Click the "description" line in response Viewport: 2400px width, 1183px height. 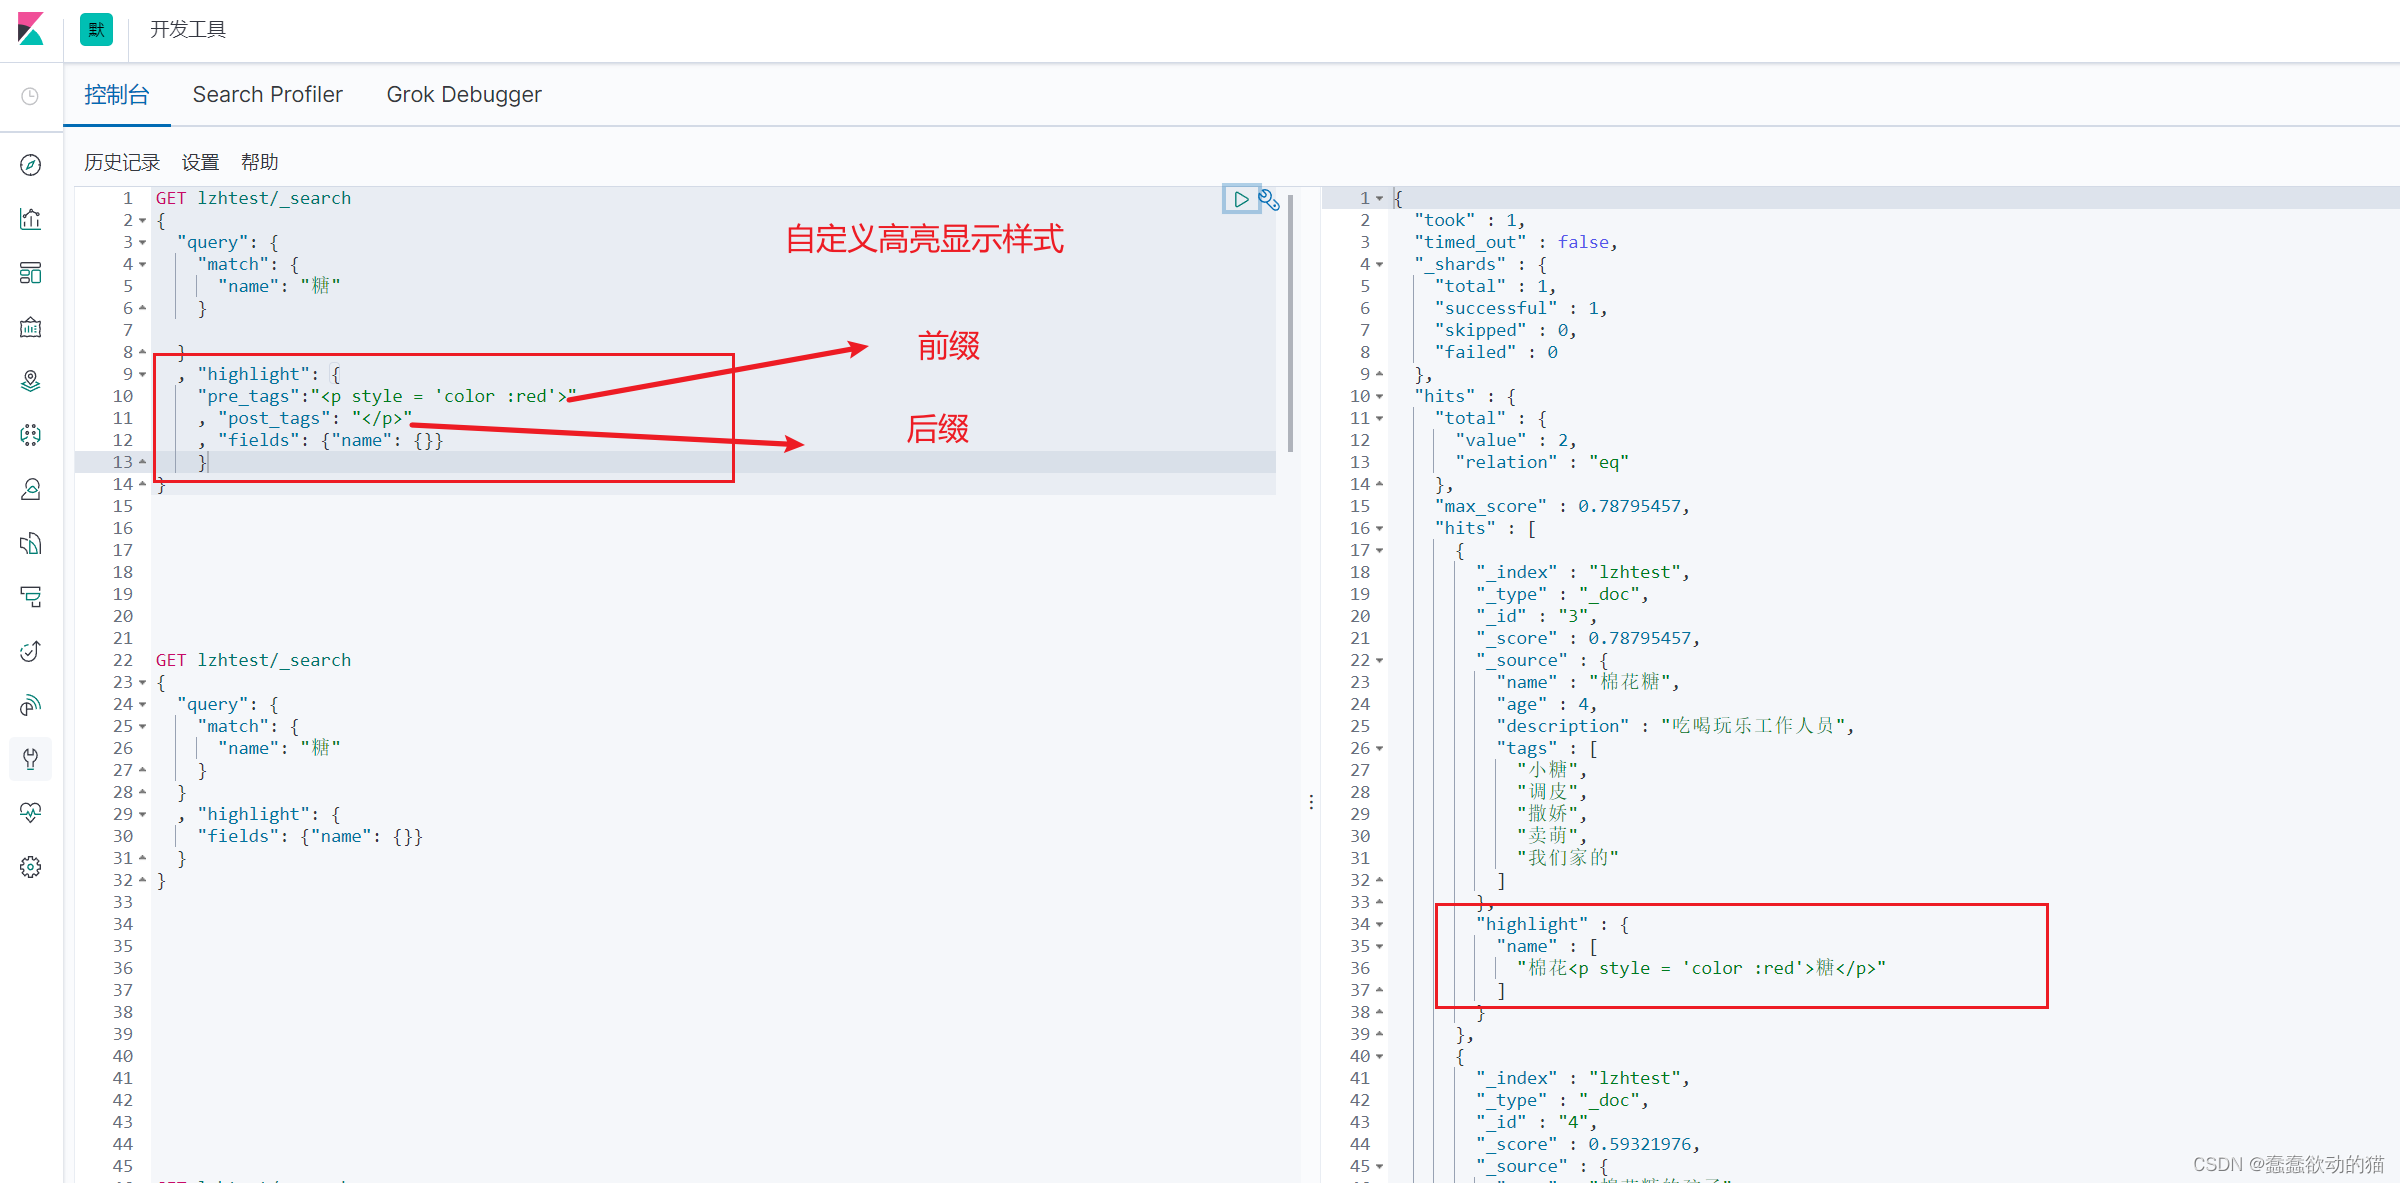[1675, 726]
